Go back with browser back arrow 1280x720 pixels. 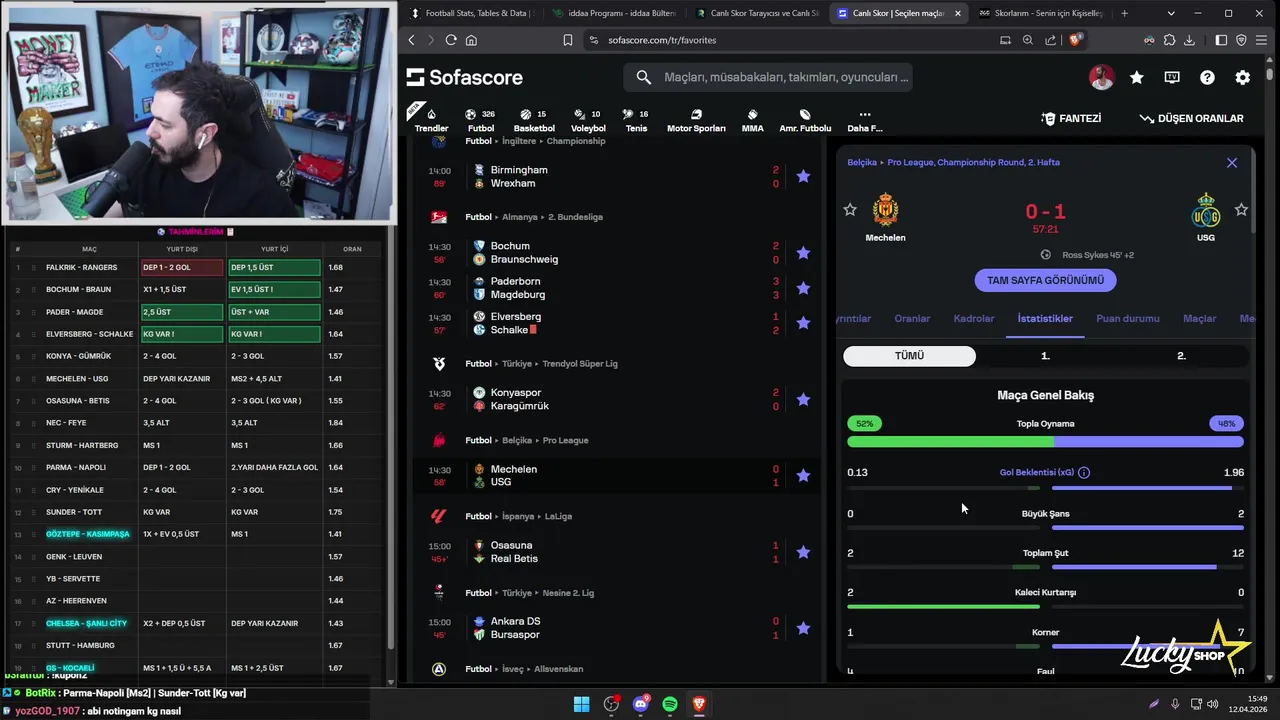pyautogui.click(x=411, y=40)
